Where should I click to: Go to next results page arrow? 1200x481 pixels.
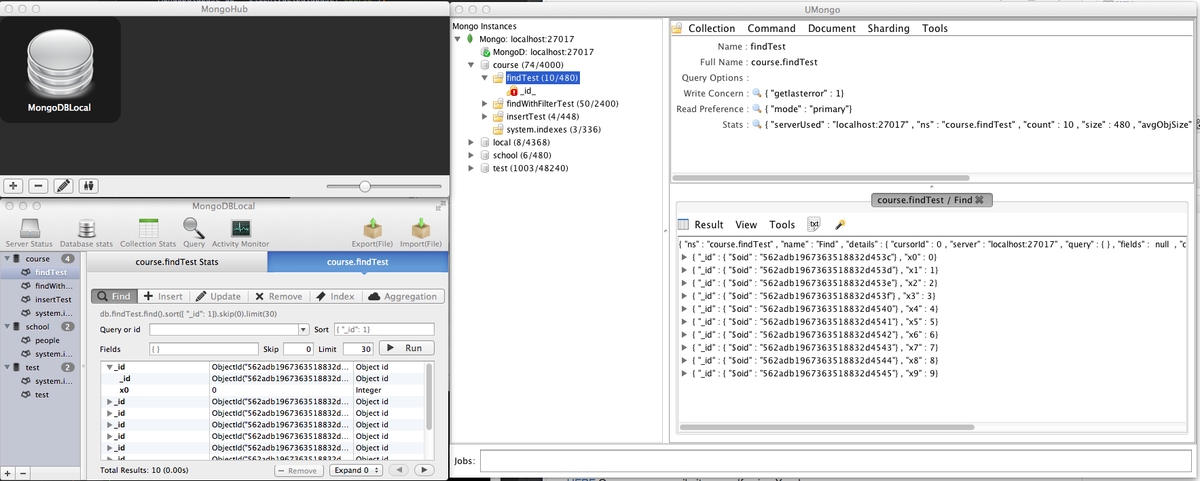click(x=424, y=469)
